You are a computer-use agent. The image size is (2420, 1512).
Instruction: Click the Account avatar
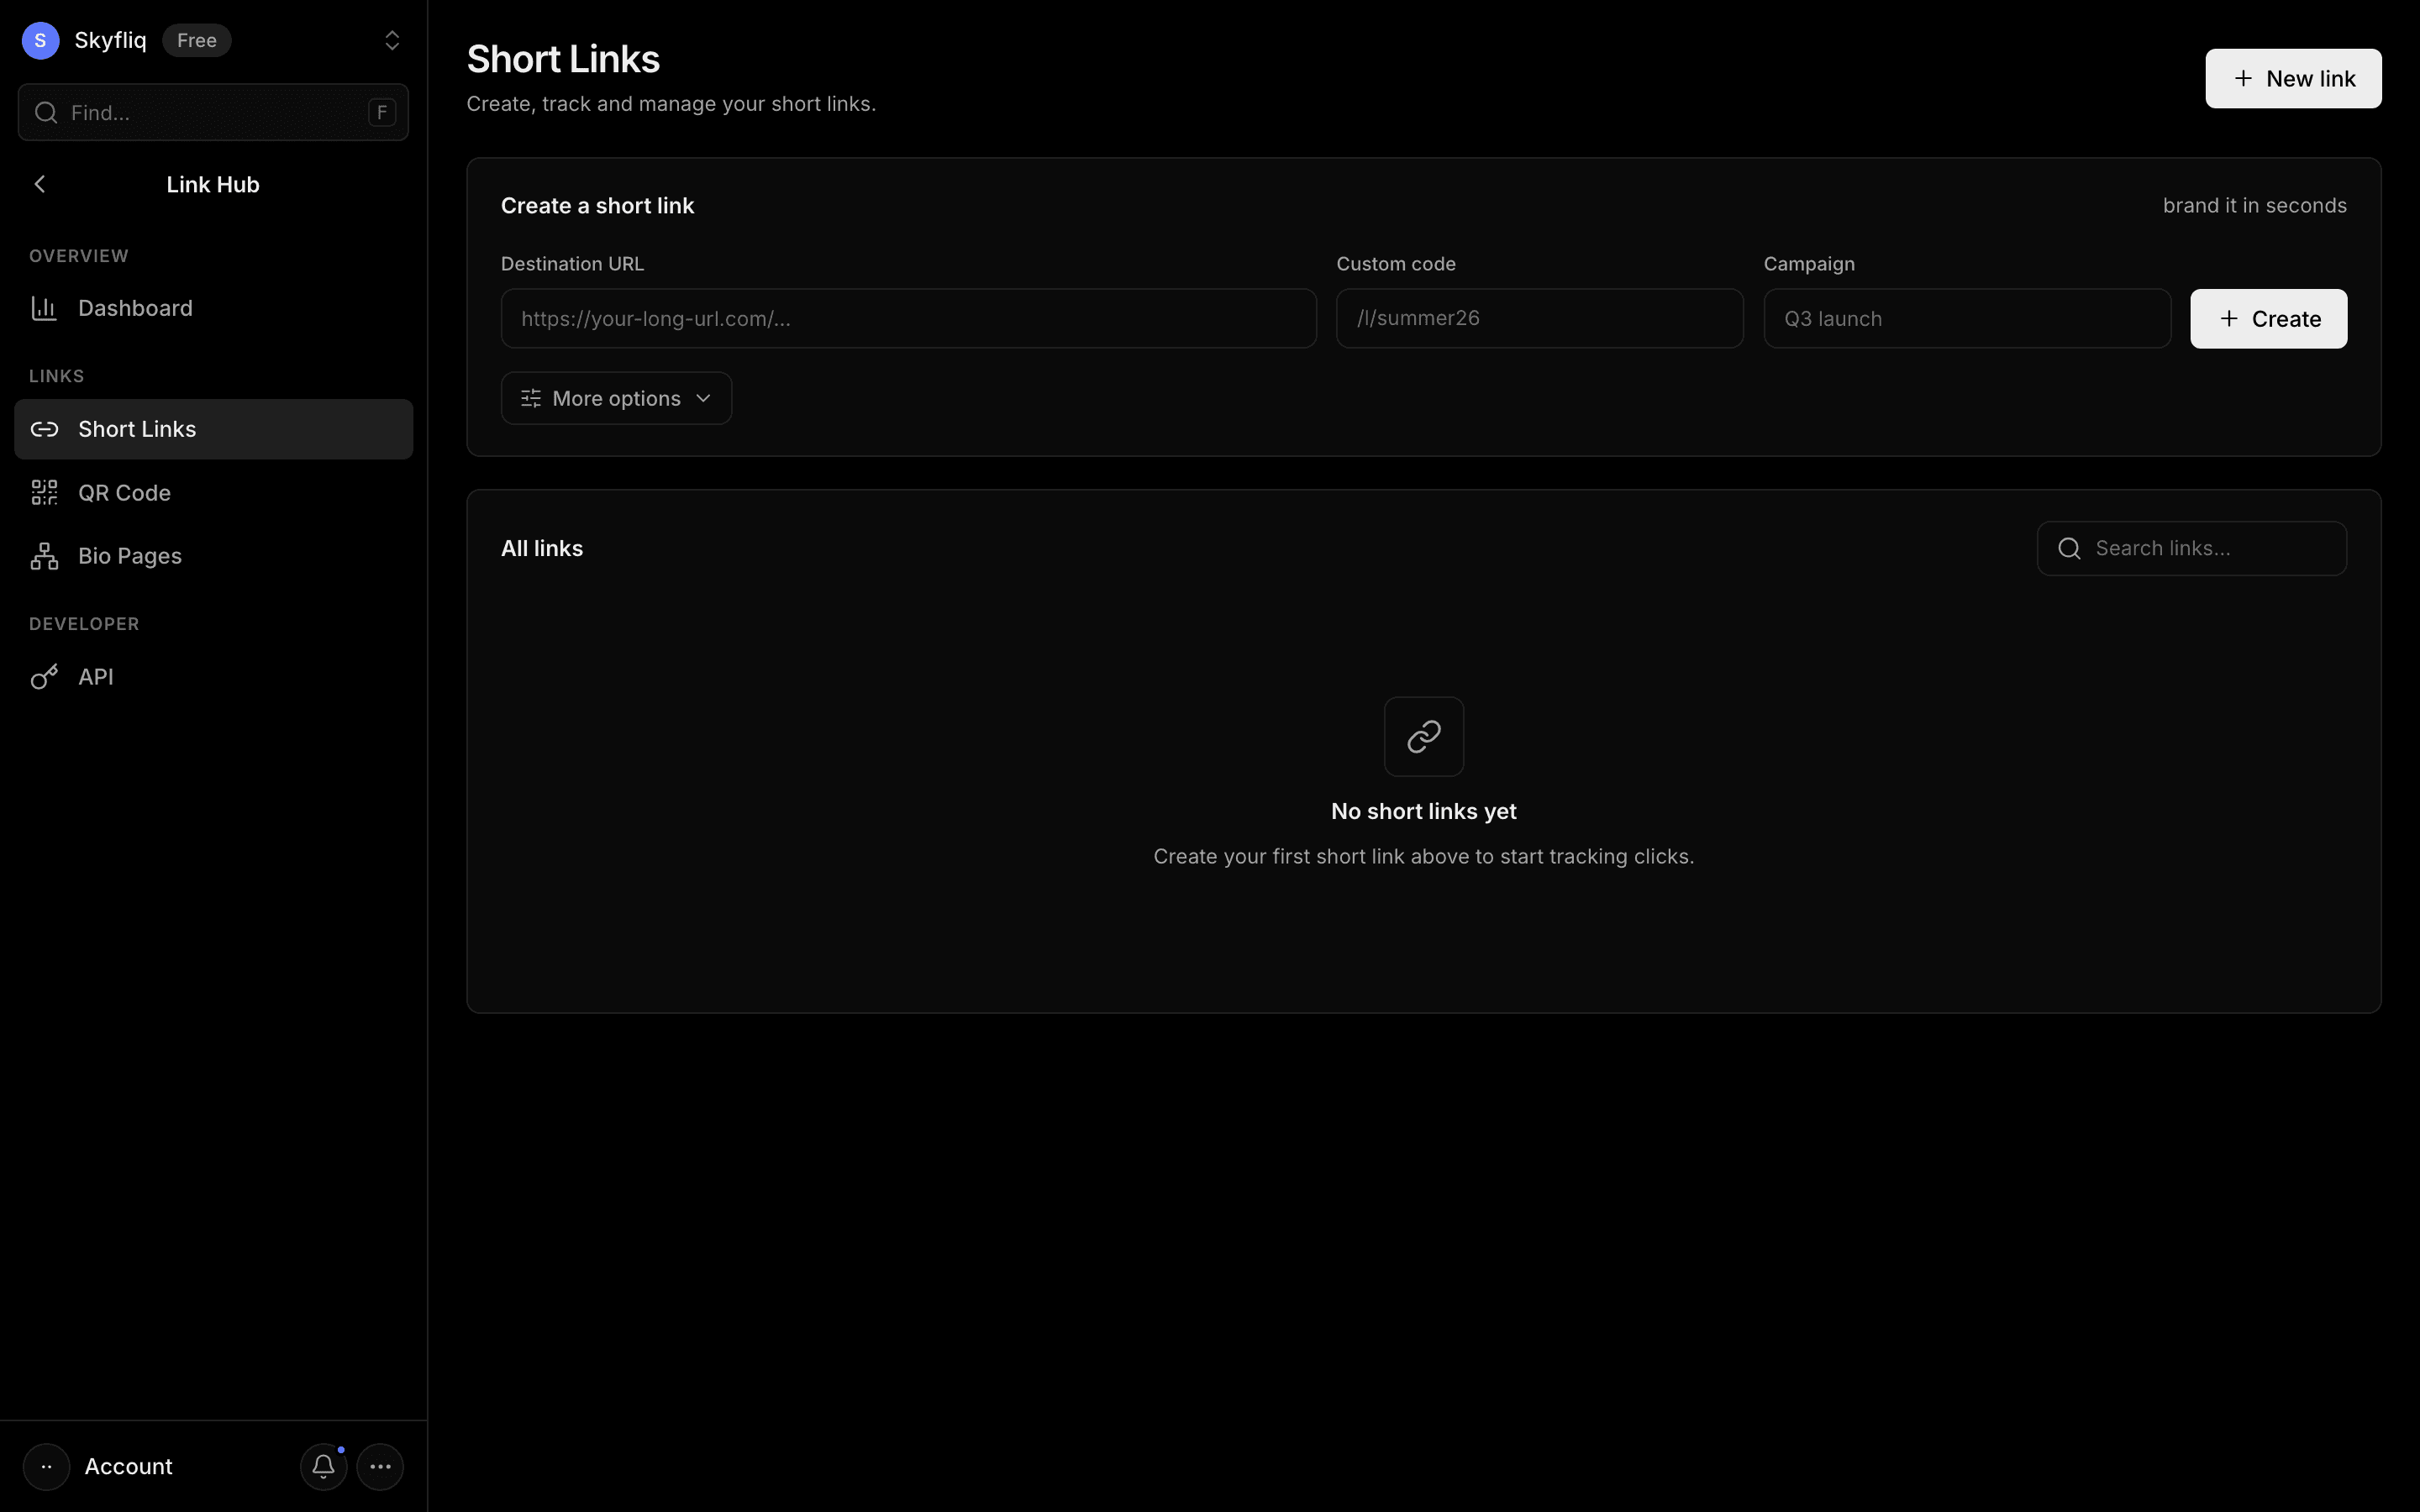46,1466
